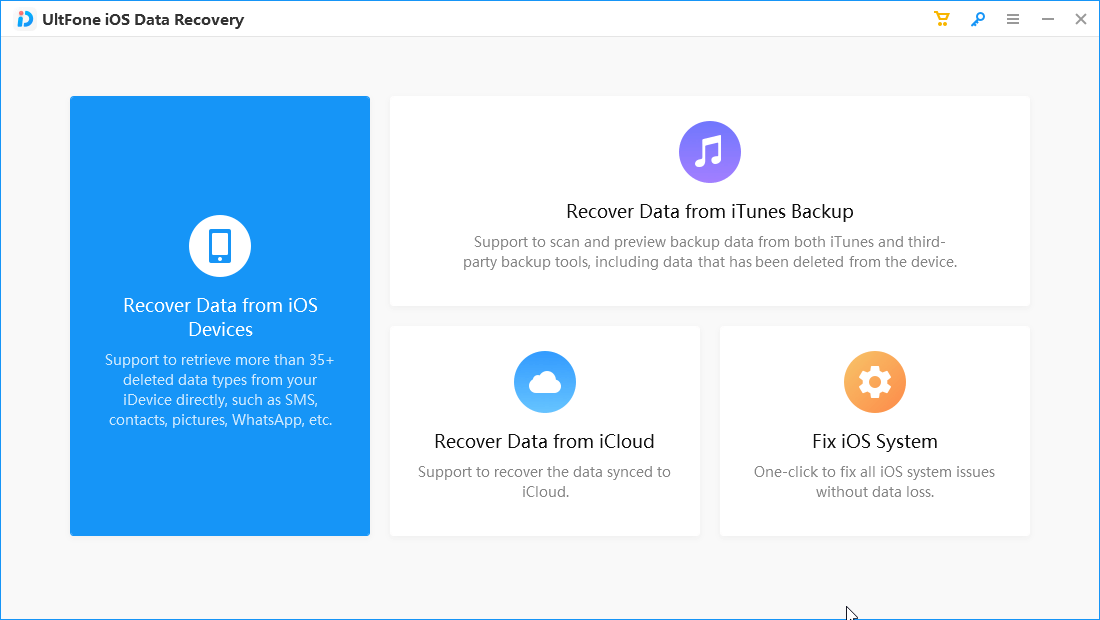Open the shopping cart to purchase UltFone
This screenshot has width=1100, height=620.
tap(941, 18)
